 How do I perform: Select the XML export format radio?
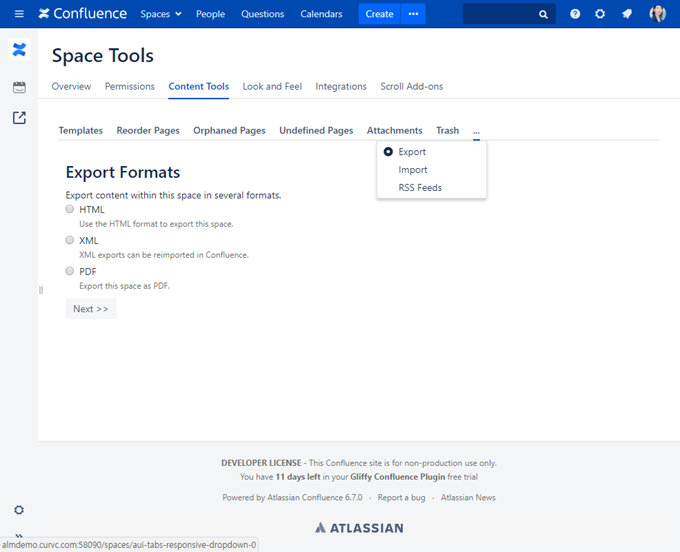pyautogui.click(x=69, y=240)
